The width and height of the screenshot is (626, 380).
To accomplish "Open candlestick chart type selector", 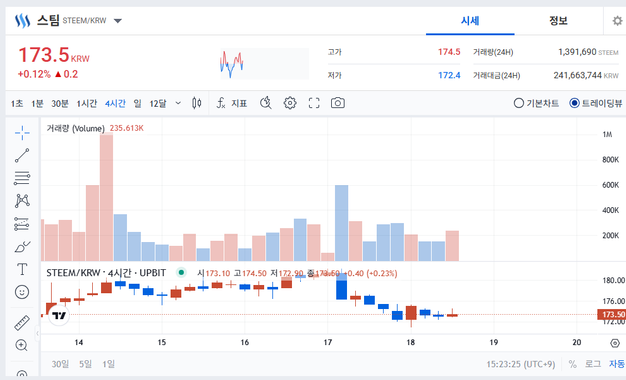I will coord(196,103).
